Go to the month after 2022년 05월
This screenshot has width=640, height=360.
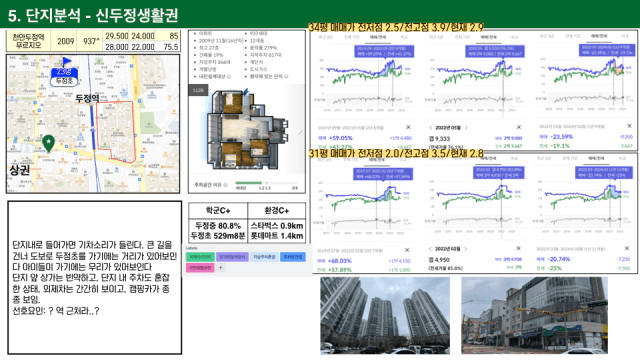tap(466, 128)
